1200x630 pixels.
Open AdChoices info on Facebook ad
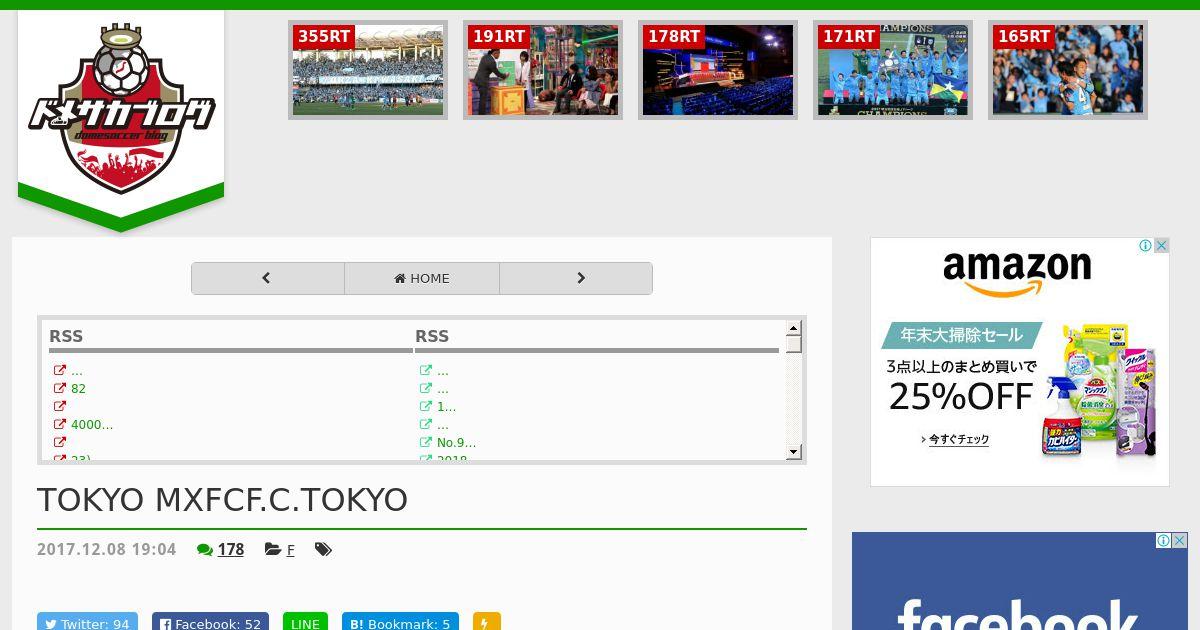pyautogui.click(x=1164, y=540)
